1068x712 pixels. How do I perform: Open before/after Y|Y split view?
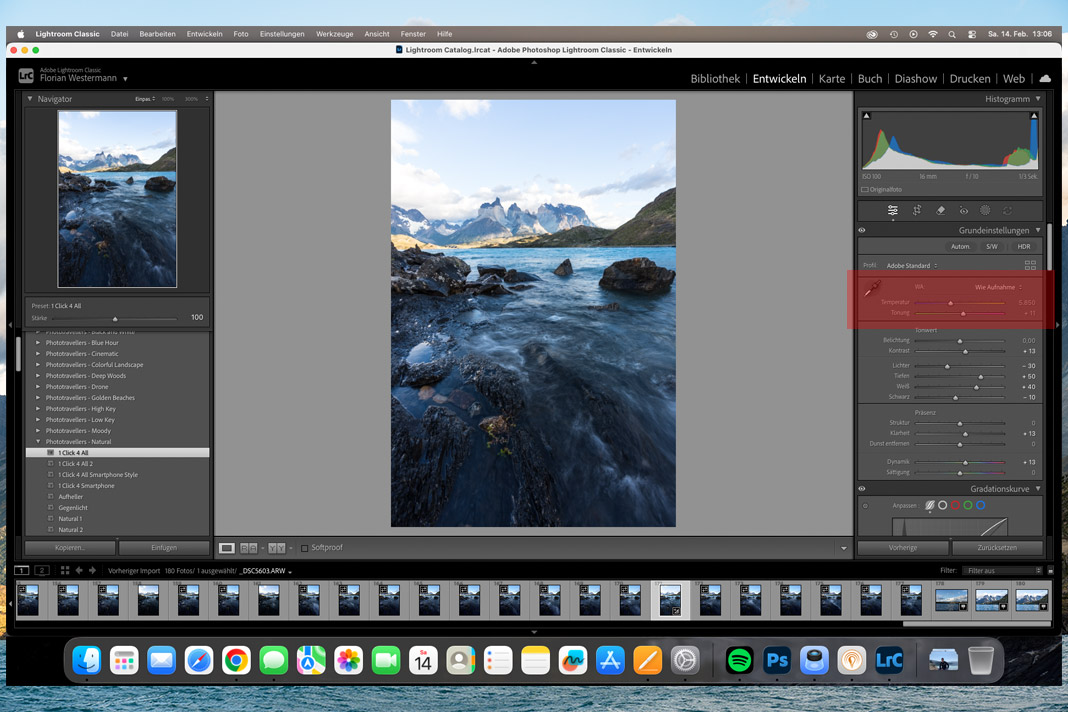pos(277,548)
